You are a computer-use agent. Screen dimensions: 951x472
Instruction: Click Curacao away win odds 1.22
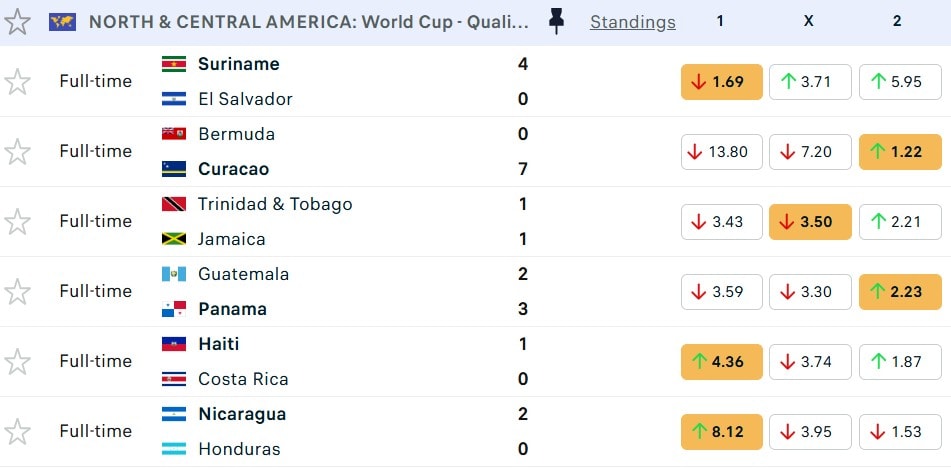click(x=899, y=152)
